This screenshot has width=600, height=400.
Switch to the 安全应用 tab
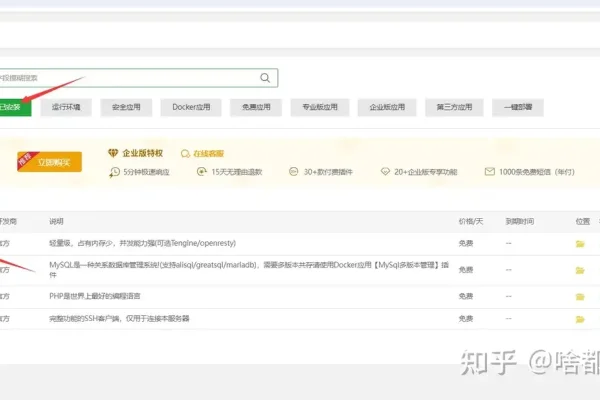click(126, 107)
